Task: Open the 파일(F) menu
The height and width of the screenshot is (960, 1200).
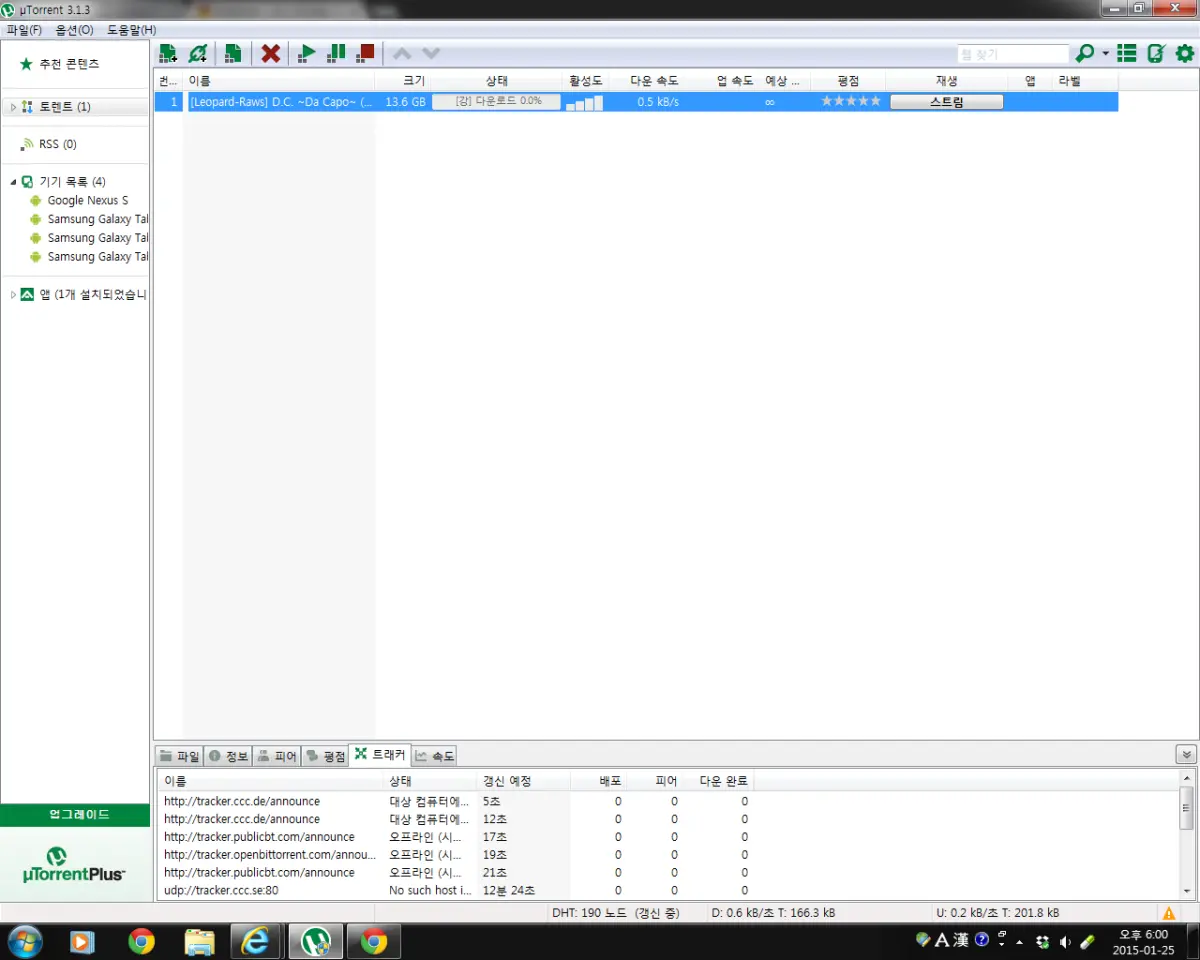Action: pyautogui.click(x=24, y=30)
